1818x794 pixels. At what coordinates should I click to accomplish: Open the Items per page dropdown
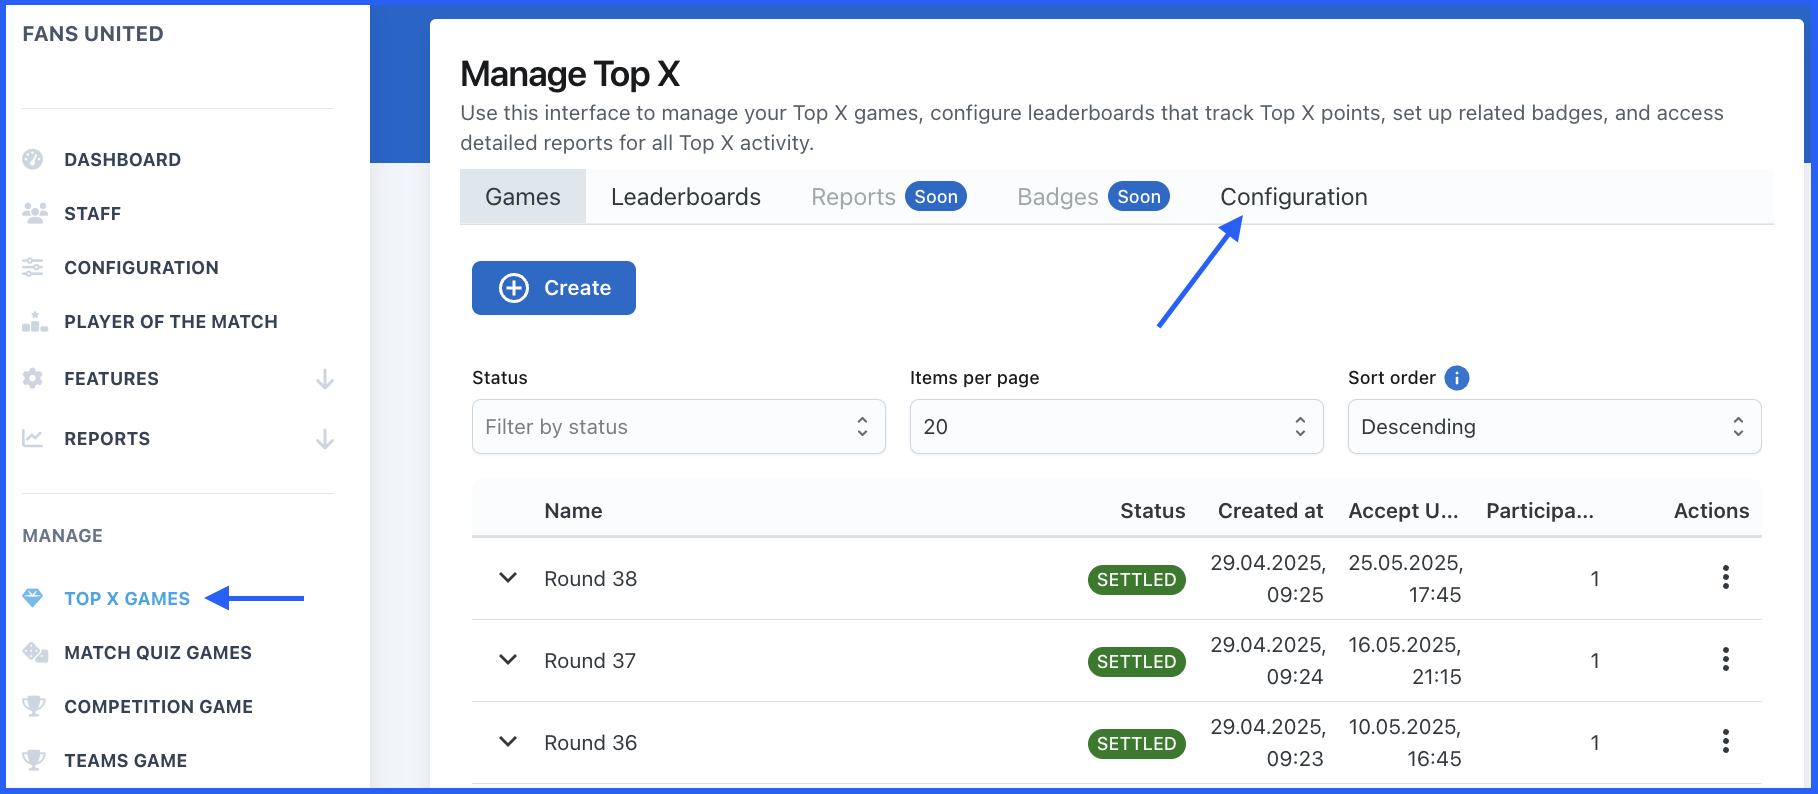[x=1116, y=427]
